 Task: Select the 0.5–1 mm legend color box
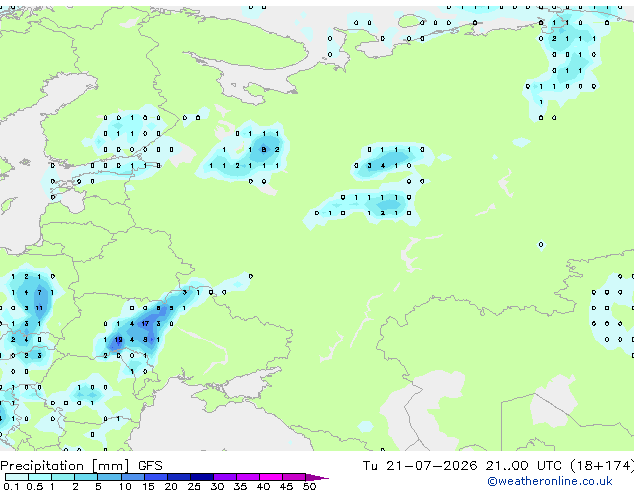click(x=40, y=477)
